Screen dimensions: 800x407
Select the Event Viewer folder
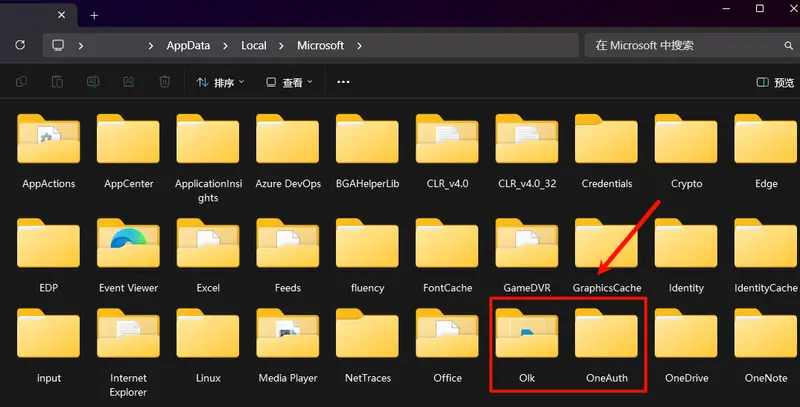pos(128,256)
